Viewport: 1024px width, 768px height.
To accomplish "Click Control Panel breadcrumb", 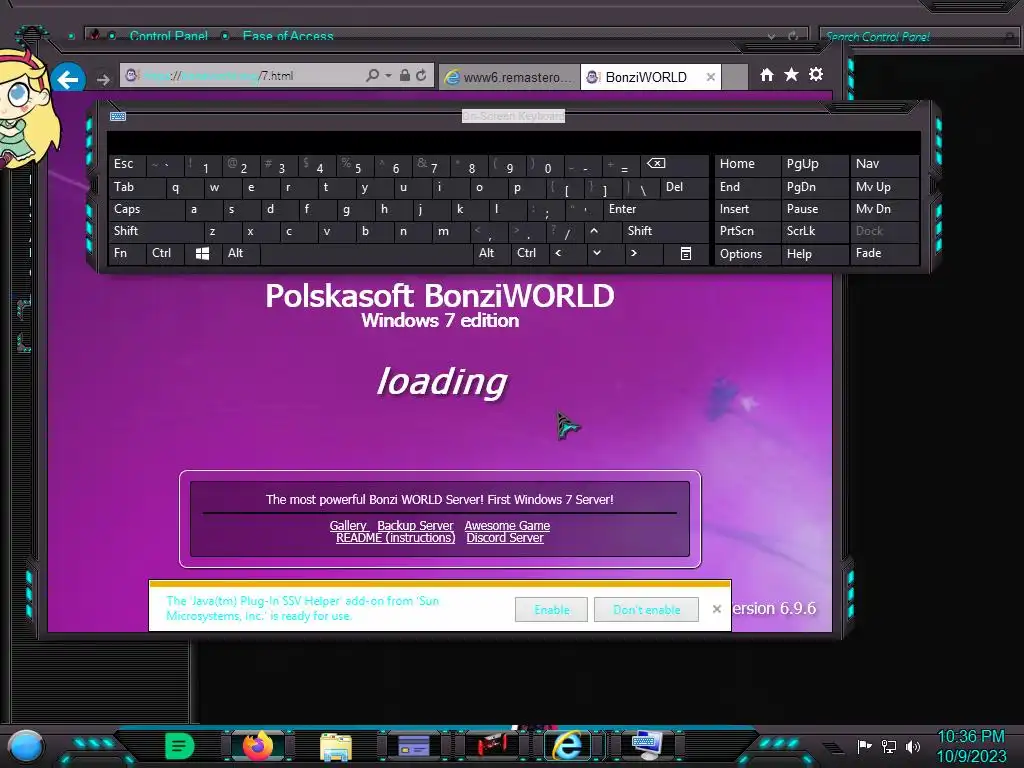I will (x=168, y=36).
